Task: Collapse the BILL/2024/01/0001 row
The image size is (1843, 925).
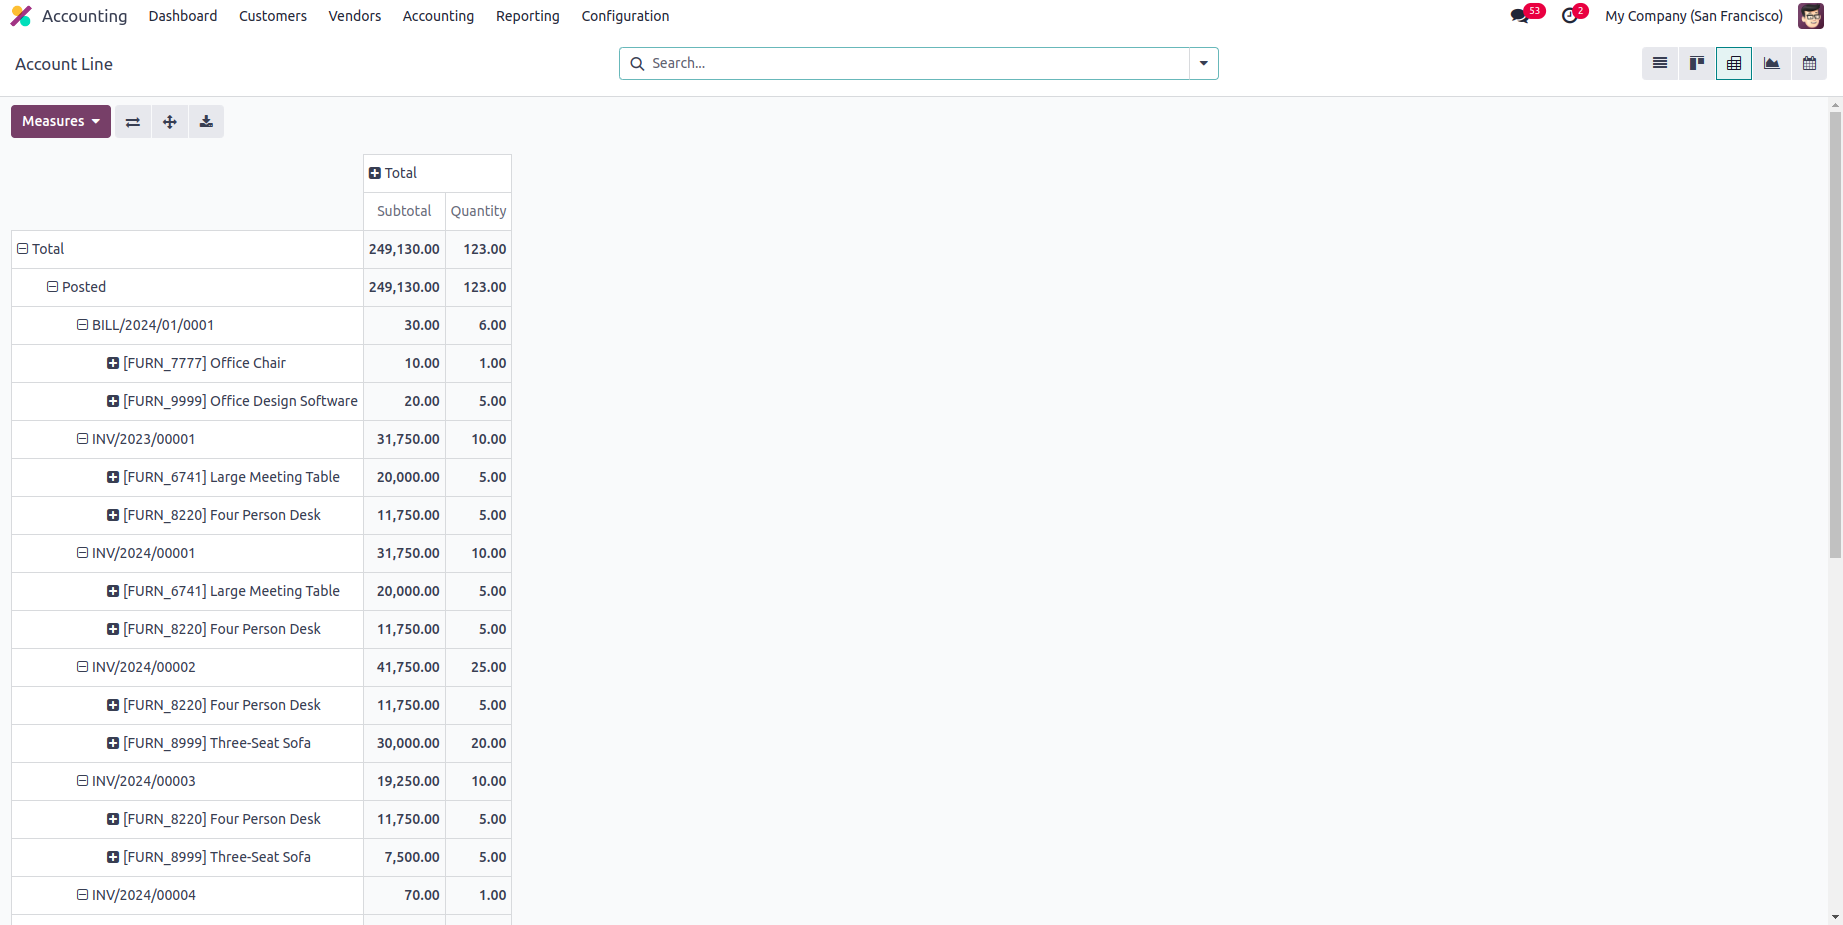Action: tap(83, 325)
